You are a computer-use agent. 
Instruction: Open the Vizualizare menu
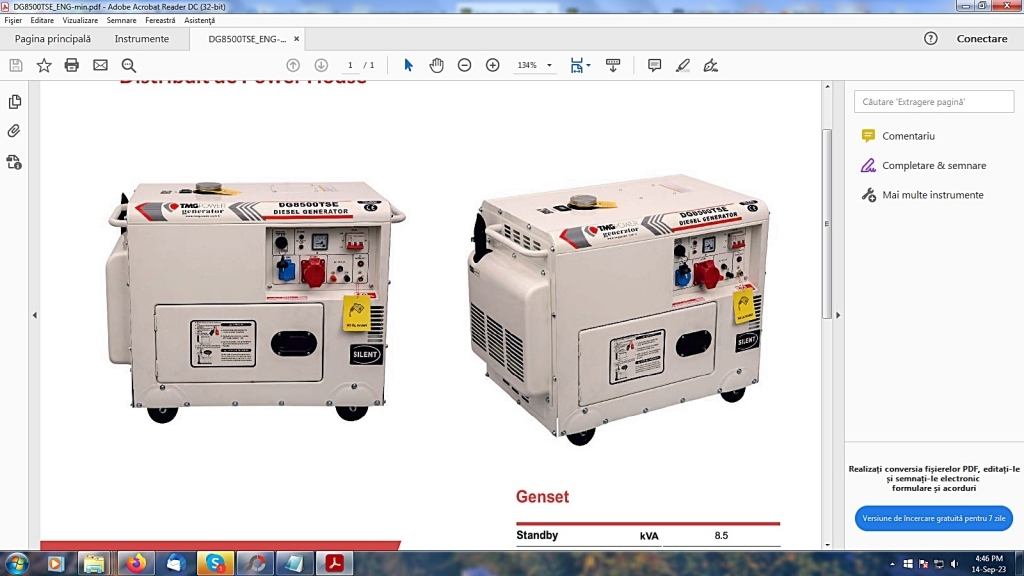click(80, 20)
